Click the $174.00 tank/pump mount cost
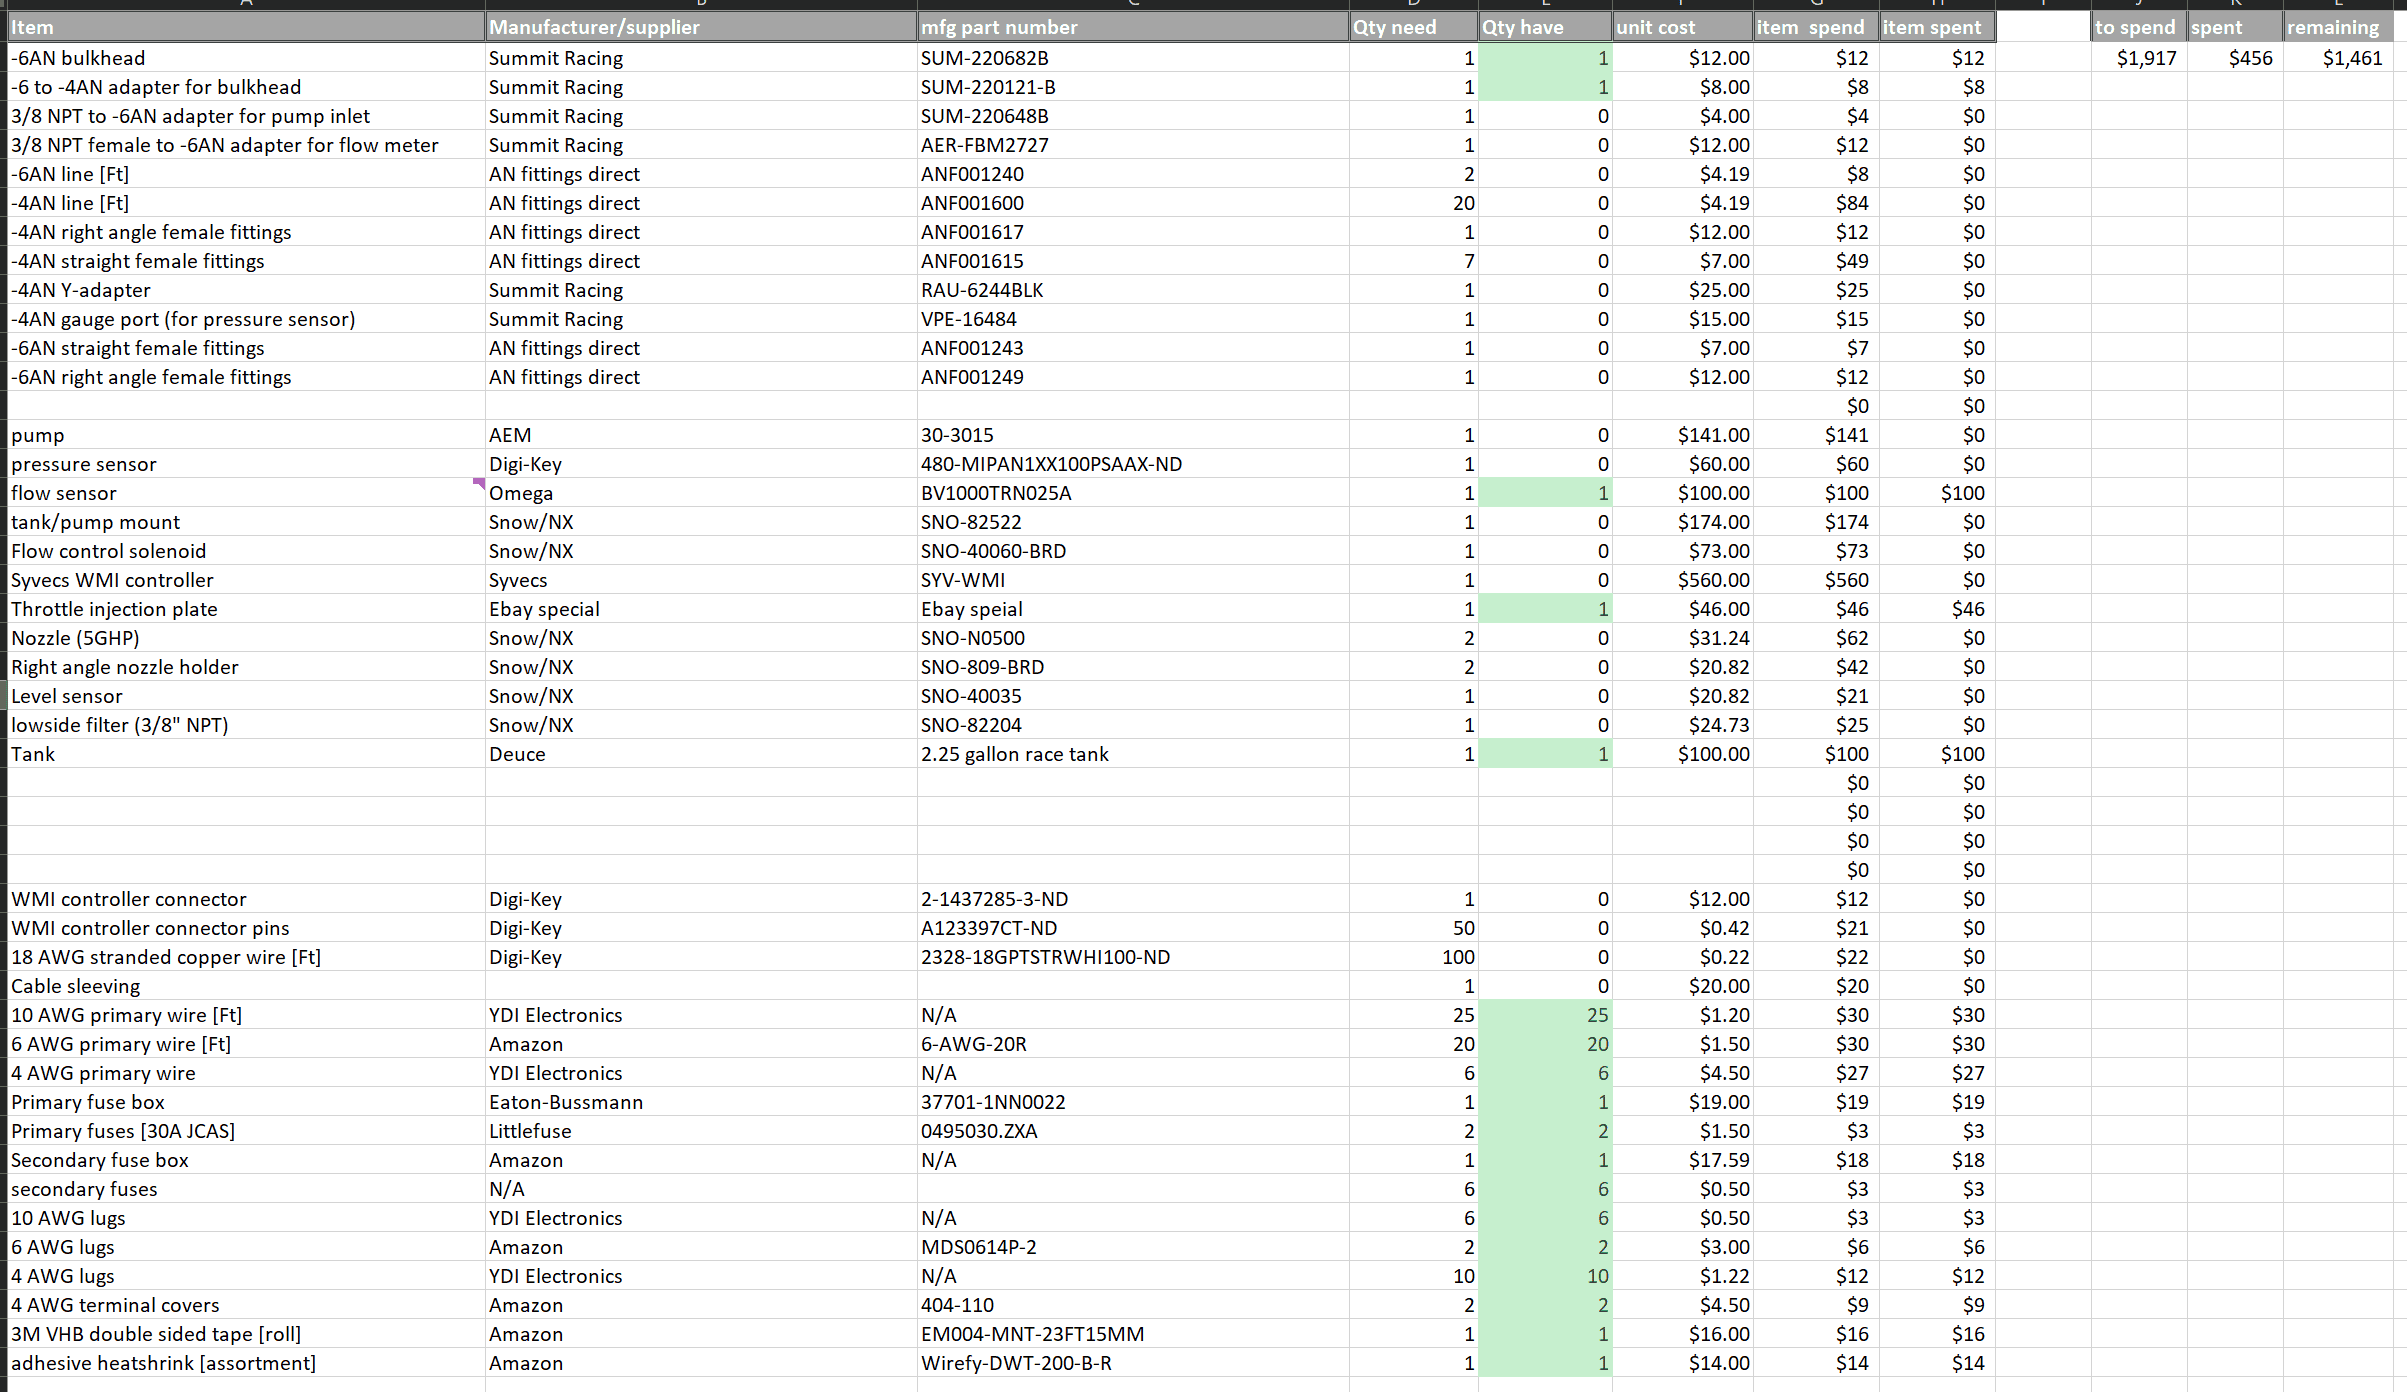The image size is (2407, 1392). click(x=1683, y=522)
